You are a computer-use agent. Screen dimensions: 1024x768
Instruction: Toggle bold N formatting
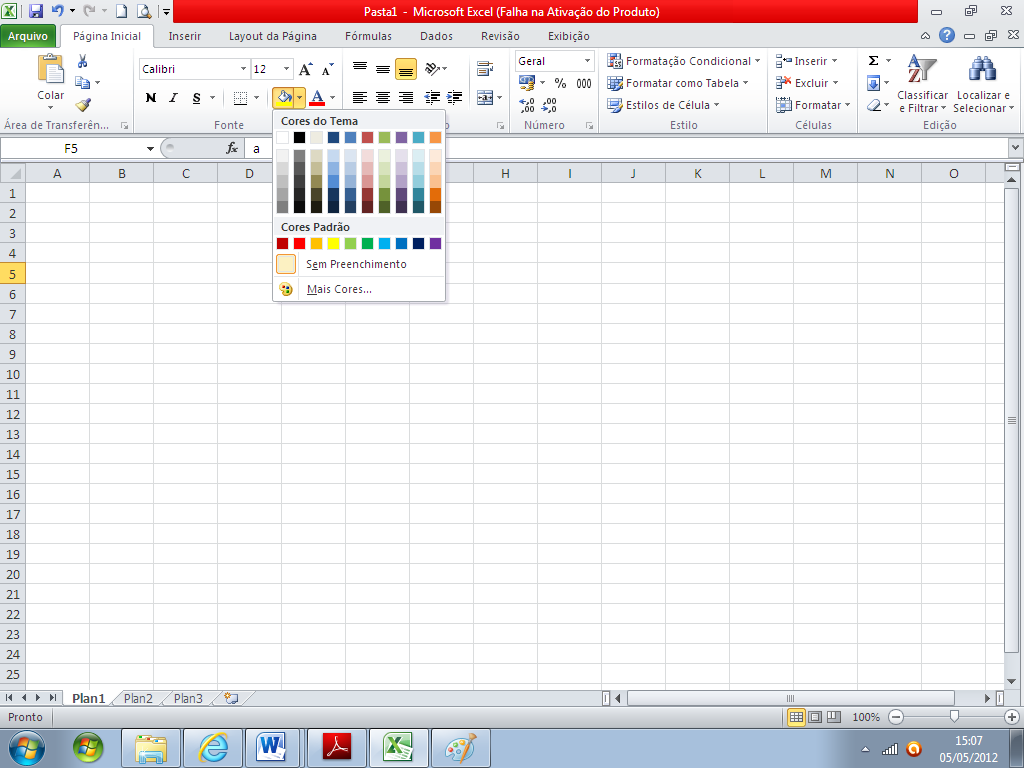coord(151,98)
